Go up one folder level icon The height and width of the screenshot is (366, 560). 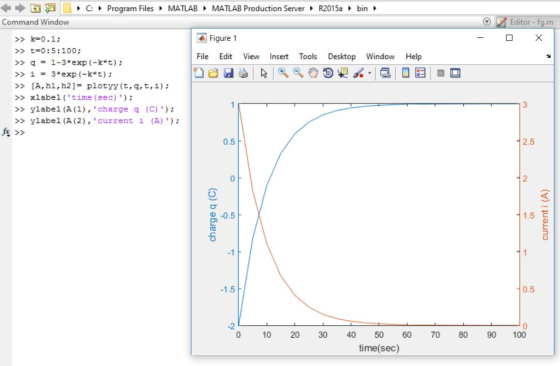pos(35,8)
